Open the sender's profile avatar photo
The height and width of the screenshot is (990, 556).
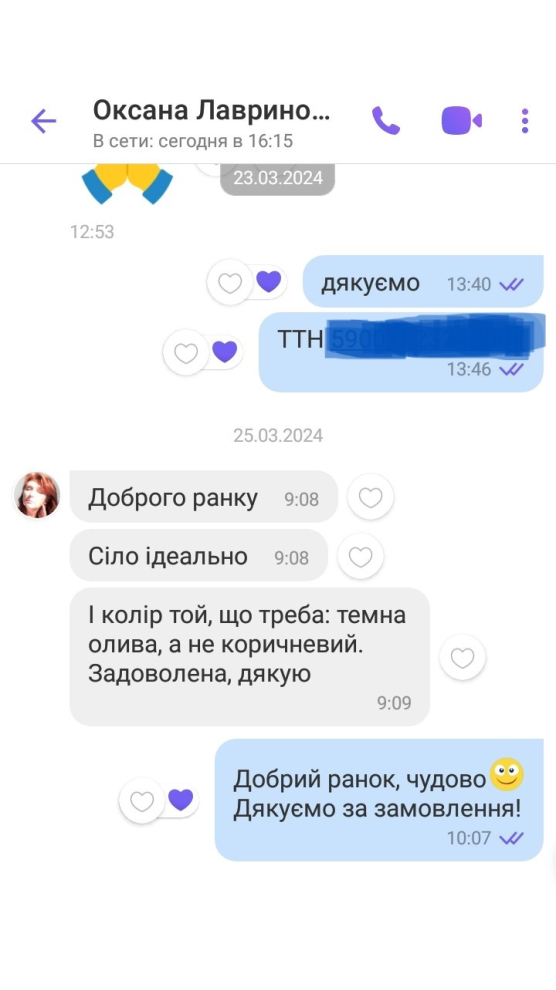click(x=37, y=495)
